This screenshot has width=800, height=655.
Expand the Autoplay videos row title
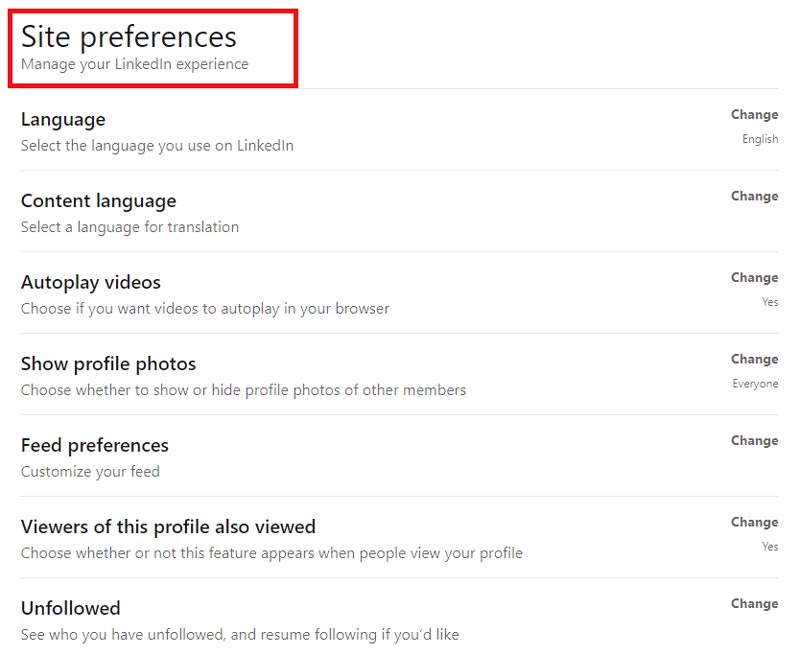pyautogui.click(x=91, y=283)
